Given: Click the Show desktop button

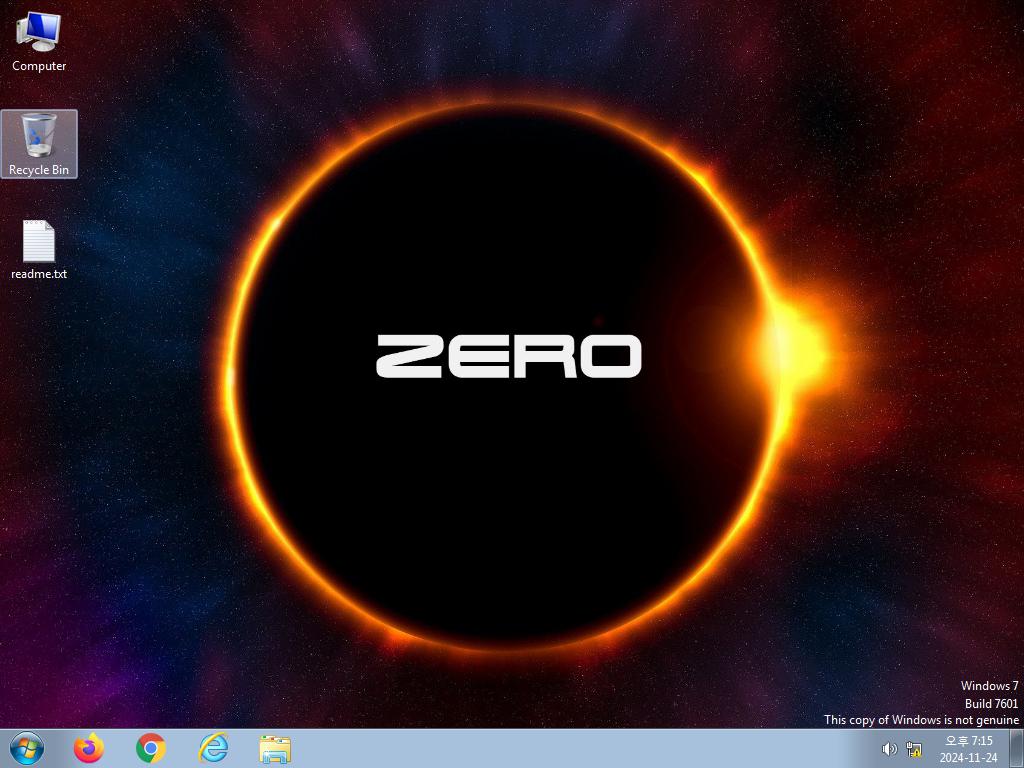Looking at the screenshot, I should (1017, 748).
